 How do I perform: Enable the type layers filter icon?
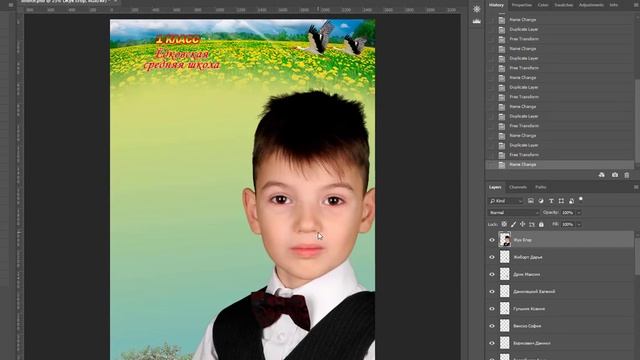pos(551,201)
